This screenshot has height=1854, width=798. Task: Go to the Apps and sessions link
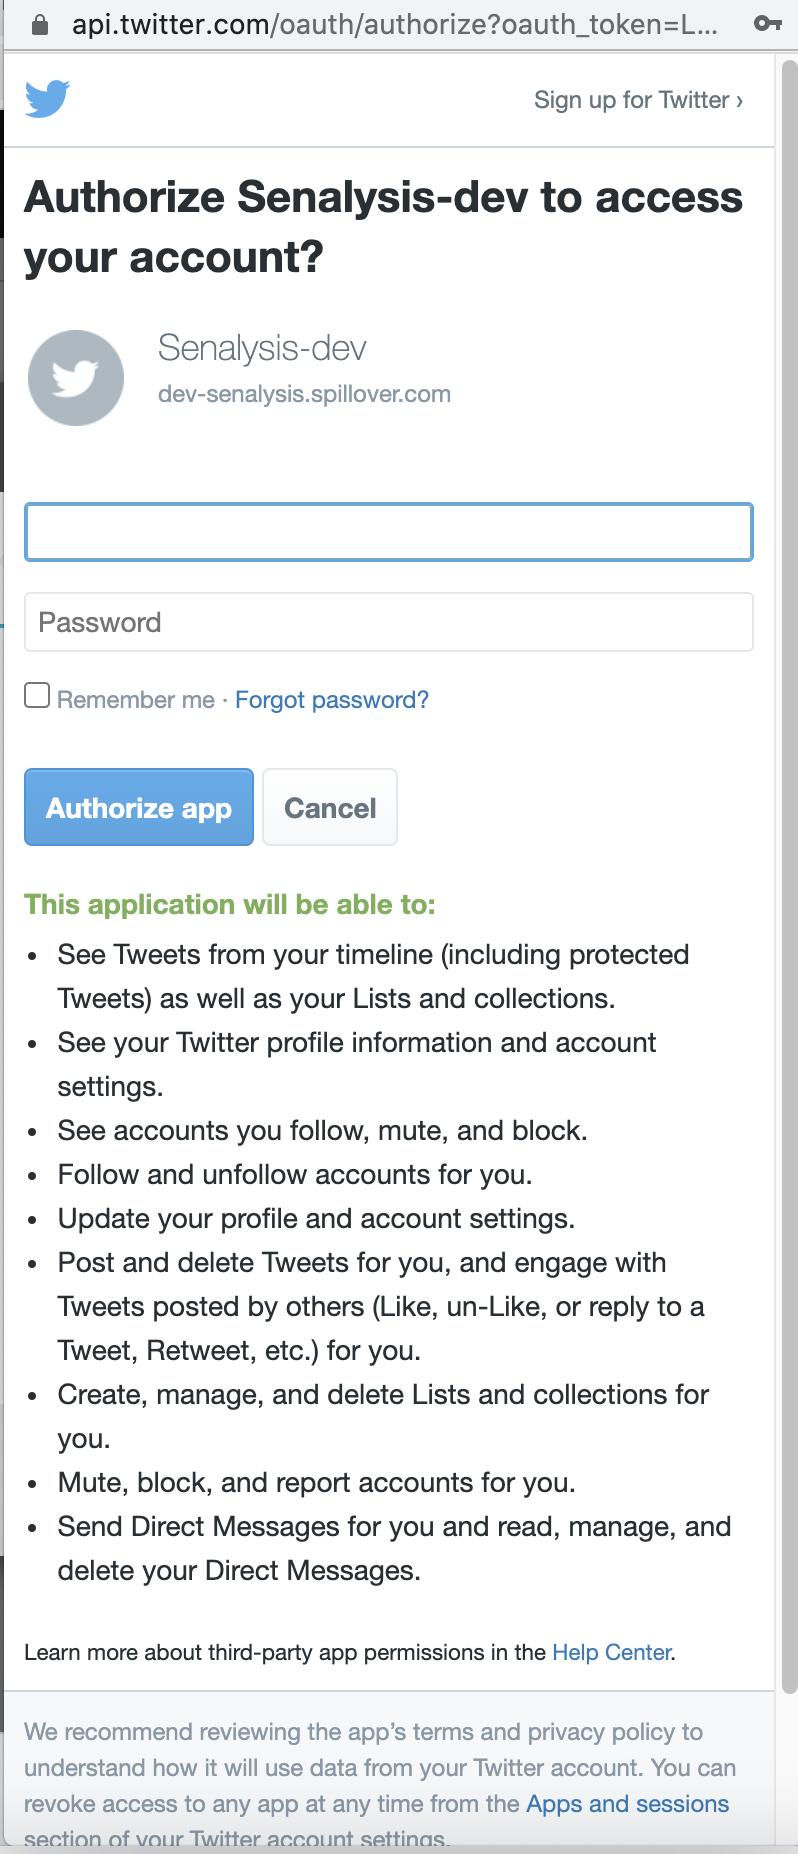627,1804
